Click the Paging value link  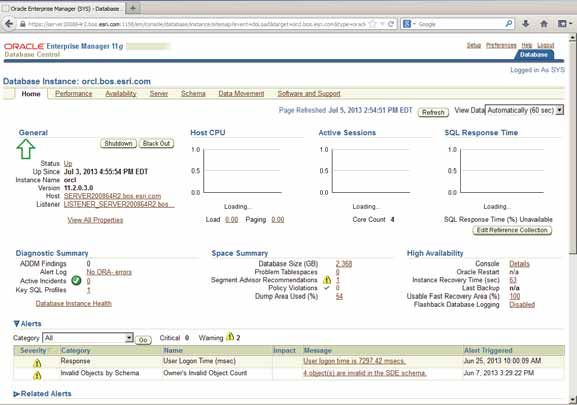pos(277,220)
